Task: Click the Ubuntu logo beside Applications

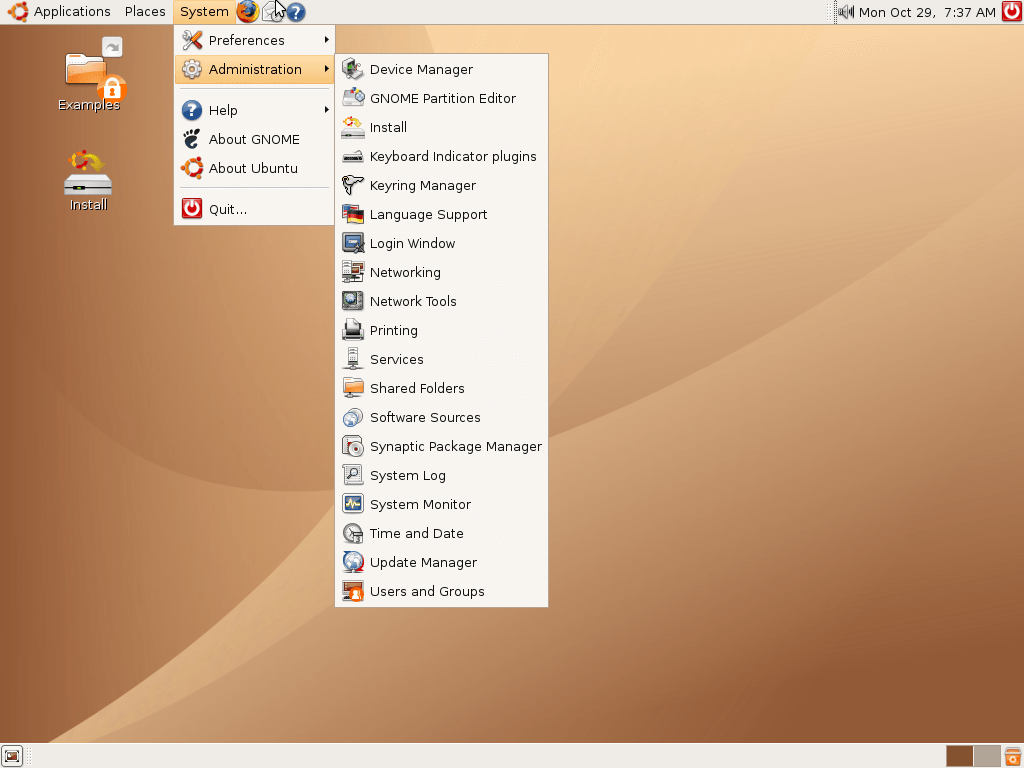Action: (18, 12)
